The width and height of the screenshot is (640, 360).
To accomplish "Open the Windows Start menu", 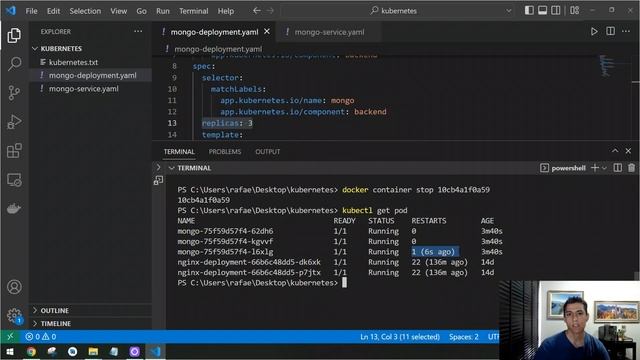I will click(10, 351).
